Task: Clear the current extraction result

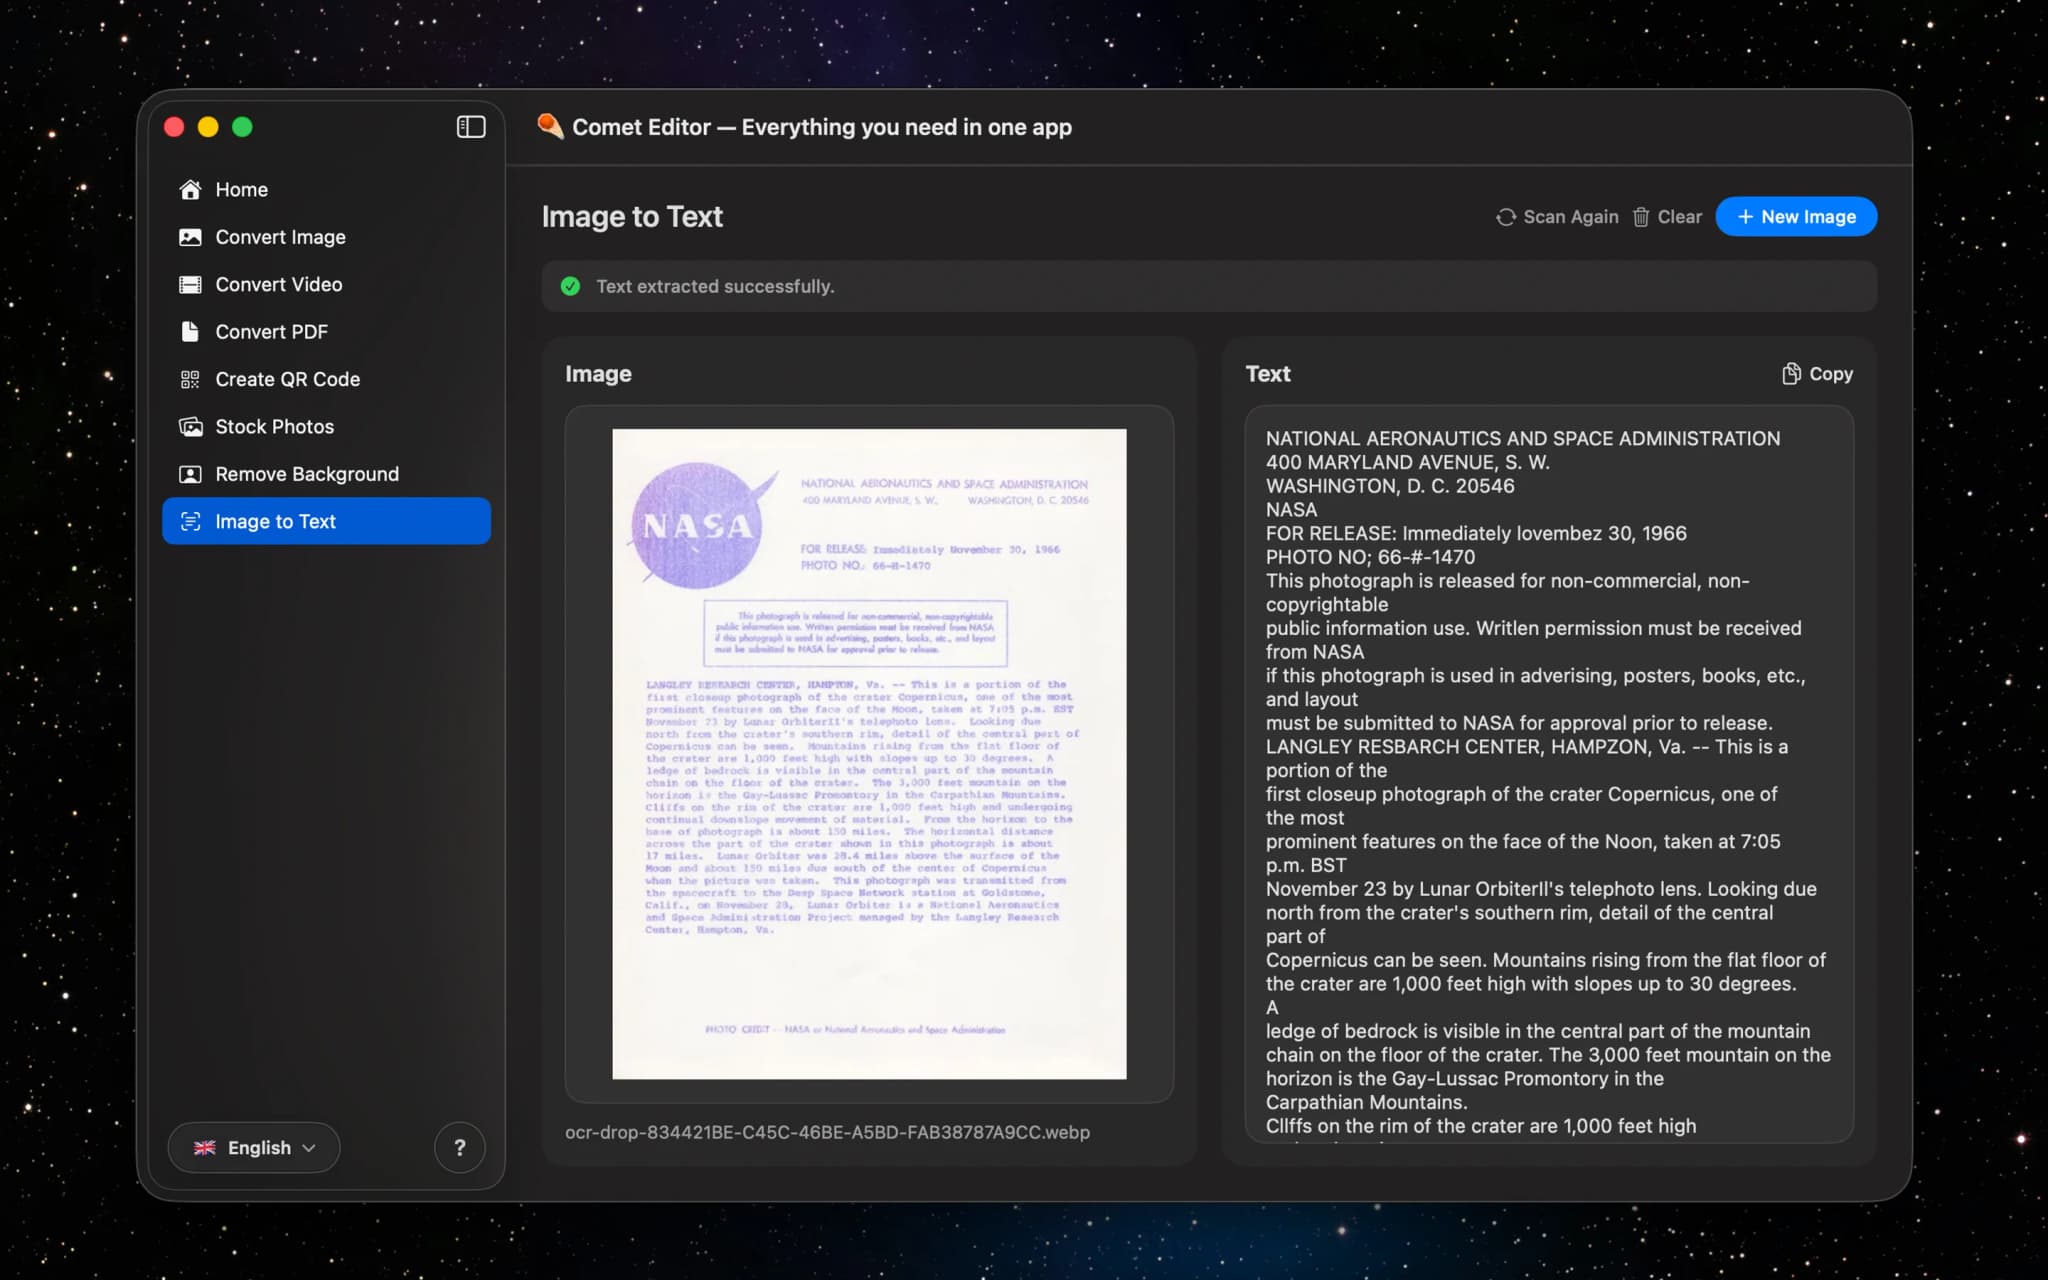Action: (x=1666, y=216)
